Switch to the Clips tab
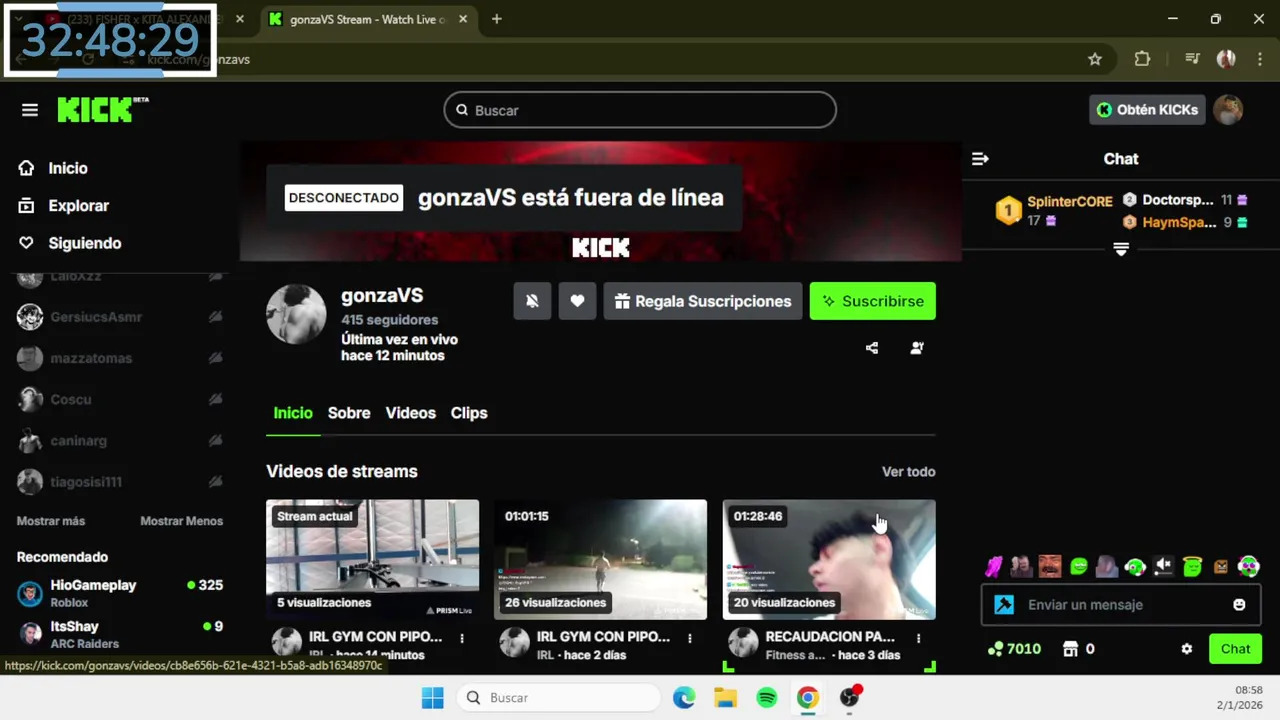This screenshot has height=720, width=1280. pos(469,413)
